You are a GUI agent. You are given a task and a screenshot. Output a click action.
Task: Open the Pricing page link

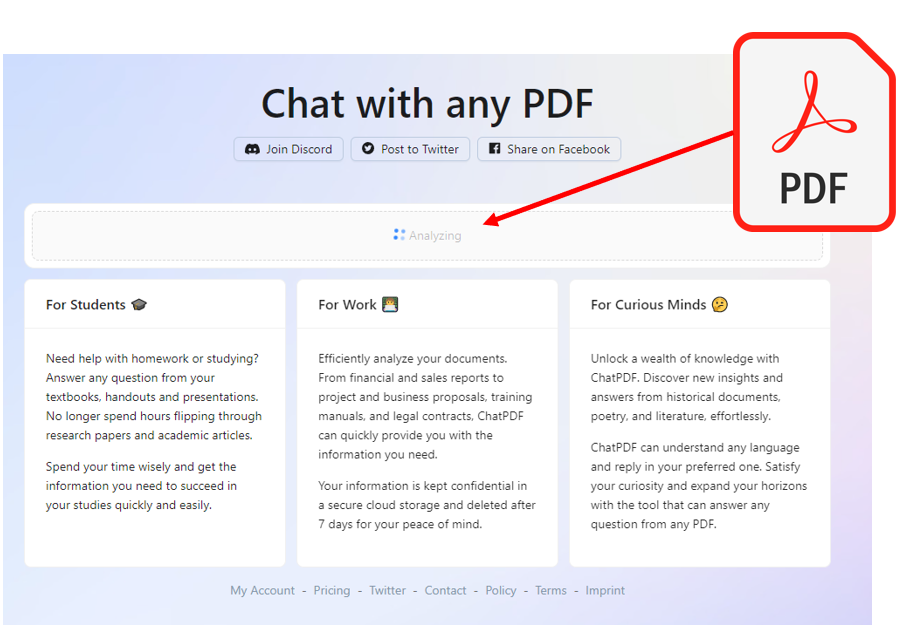pos(331,590)
